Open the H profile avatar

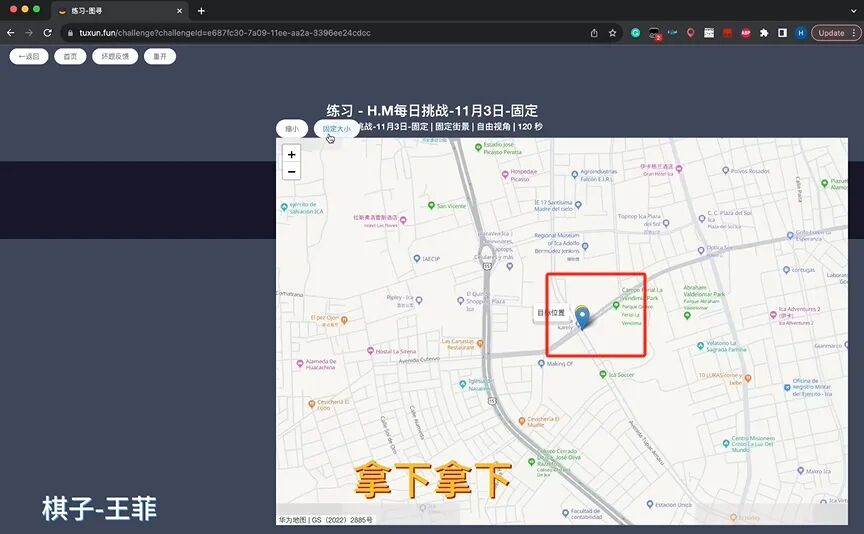point(801,33)
